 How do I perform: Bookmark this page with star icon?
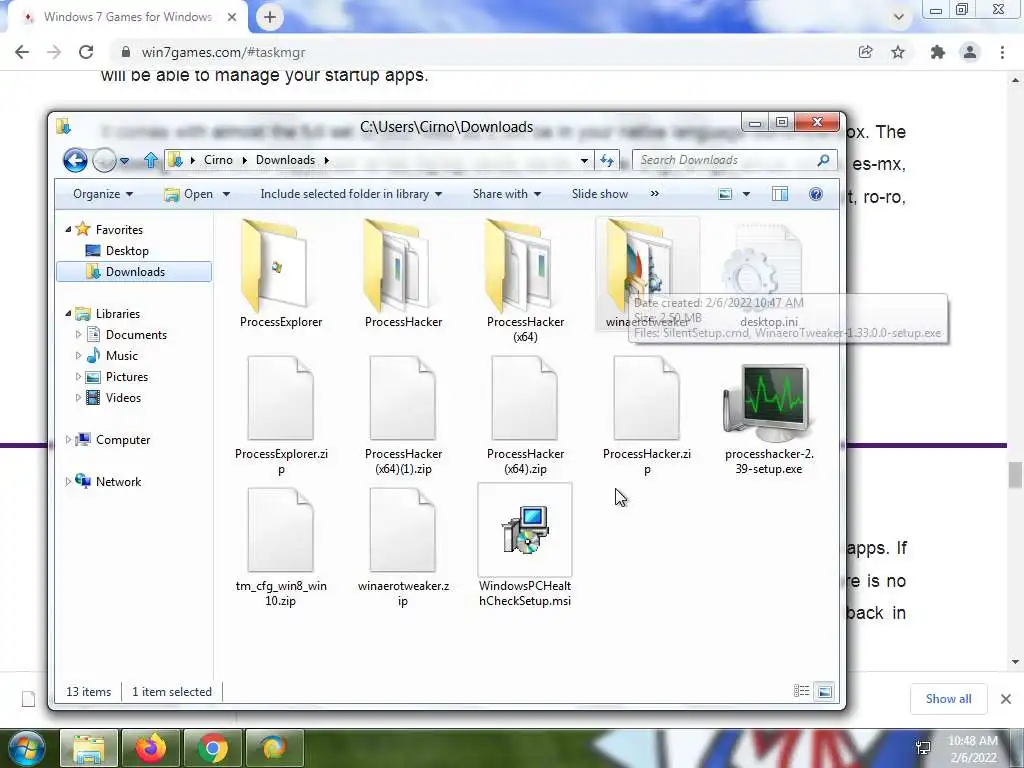pyautogui.click(x=898, y=52)
